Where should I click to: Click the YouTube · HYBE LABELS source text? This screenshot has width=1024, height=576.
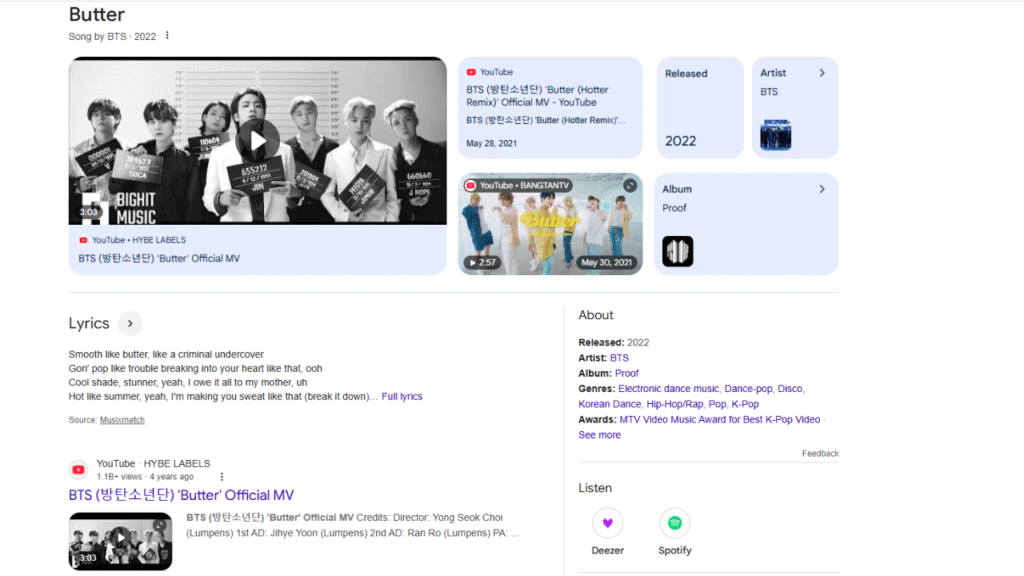coord(153,464)
